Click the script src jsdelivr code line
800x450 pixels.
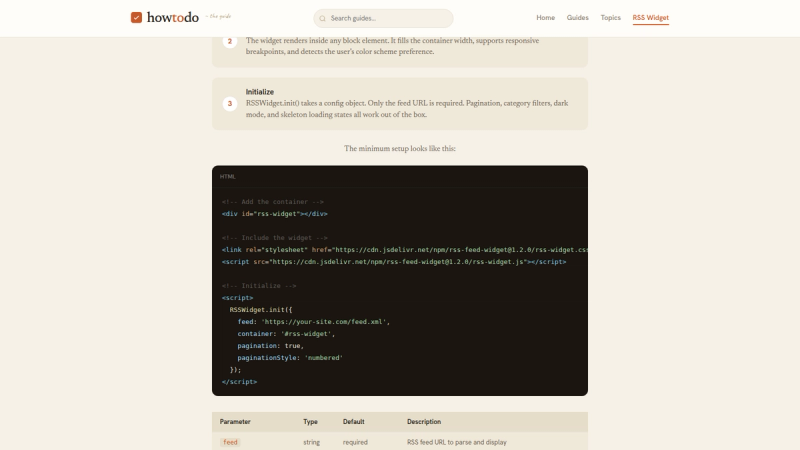394,262
